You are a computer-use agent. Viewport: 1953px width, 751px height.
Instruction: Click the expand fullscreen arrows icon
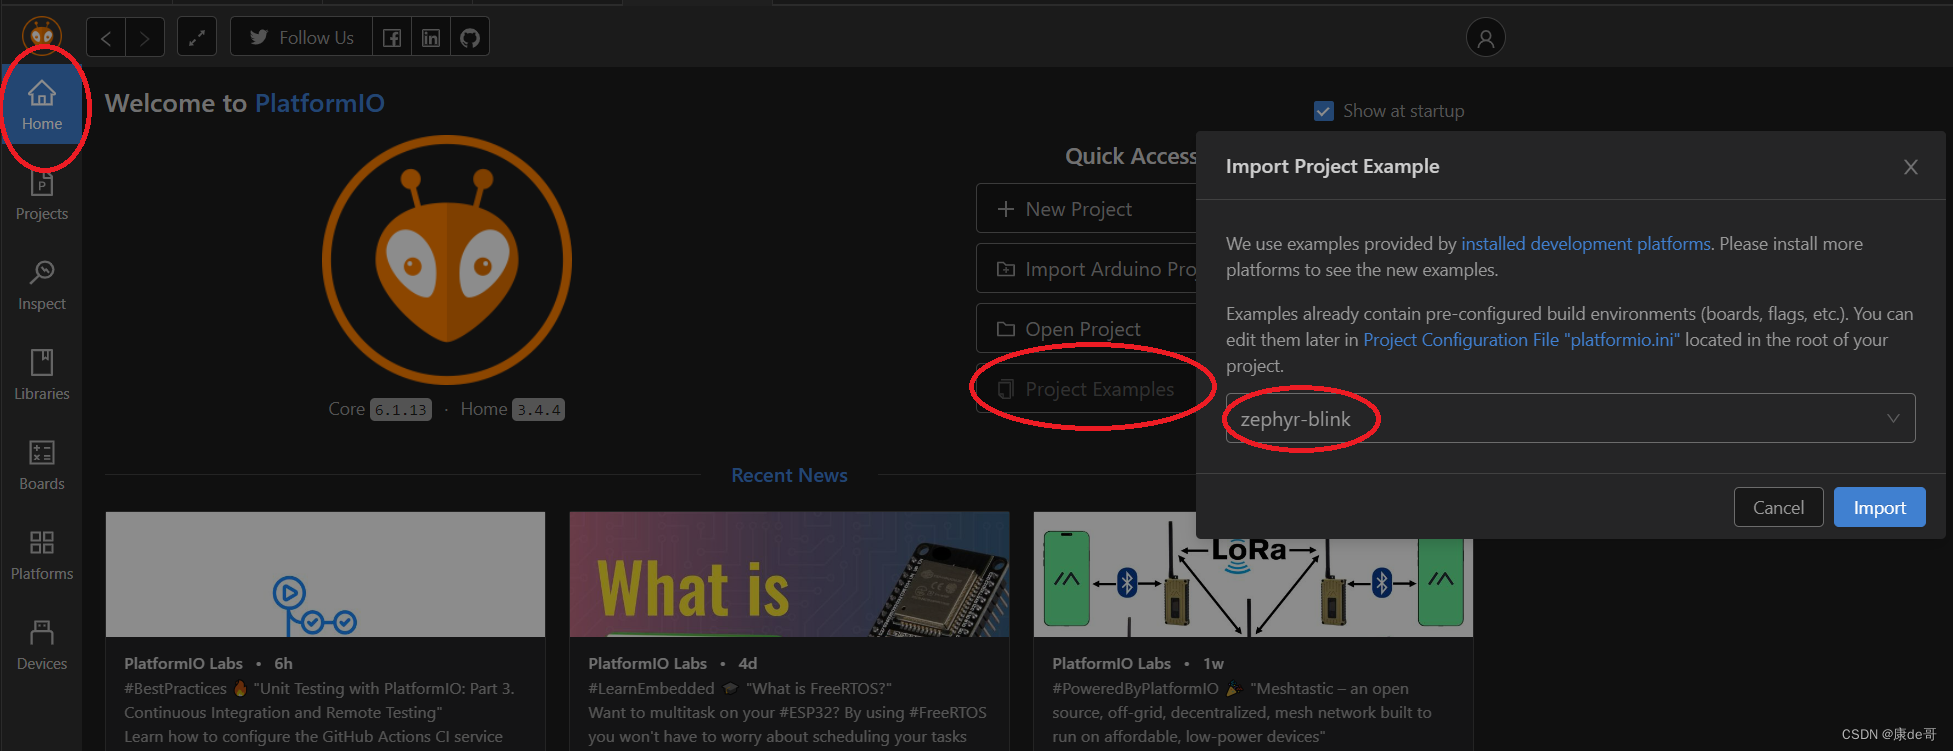[x=197, y=38]
